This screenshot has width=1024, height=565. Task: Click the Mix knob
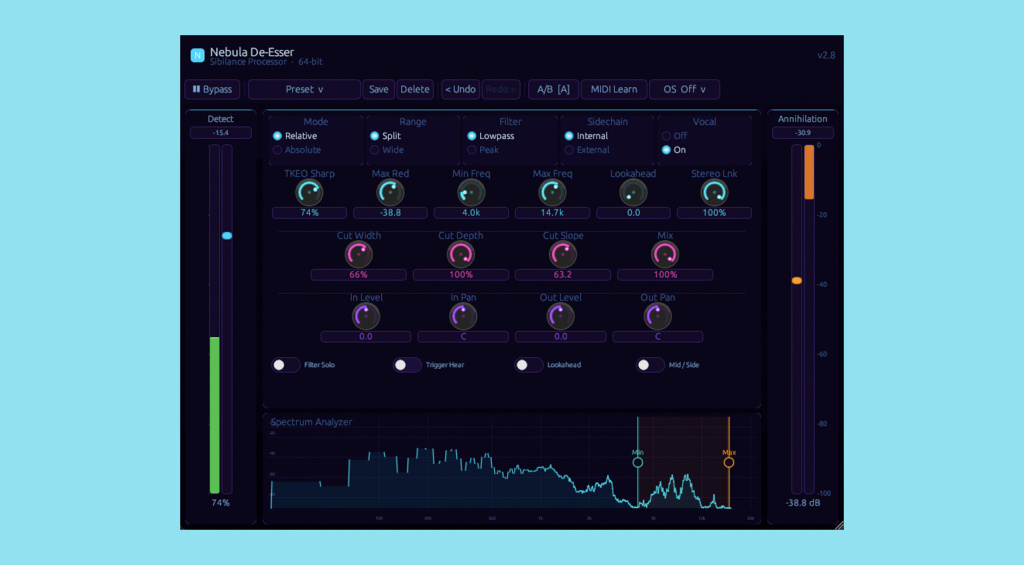665,255
